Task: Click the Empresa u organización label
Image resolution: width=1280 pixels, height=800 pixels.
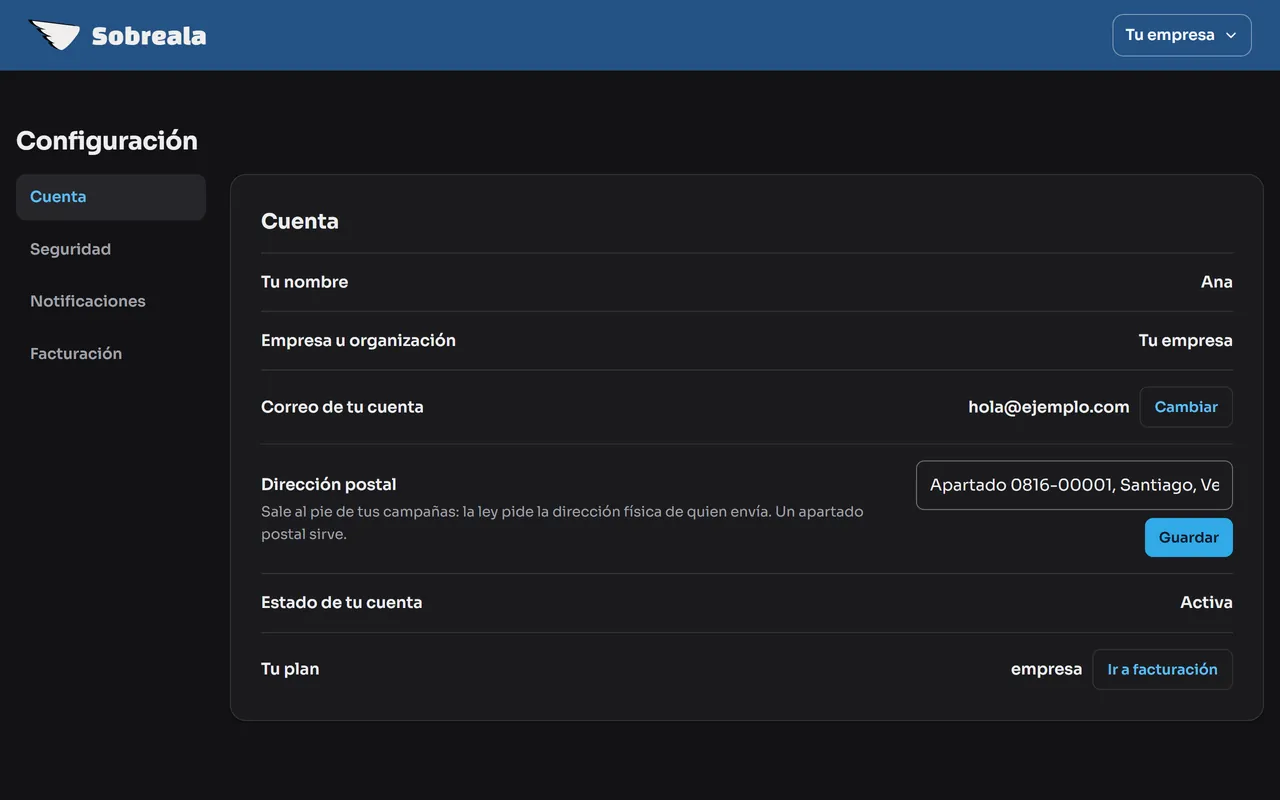Action: point(358,340)
